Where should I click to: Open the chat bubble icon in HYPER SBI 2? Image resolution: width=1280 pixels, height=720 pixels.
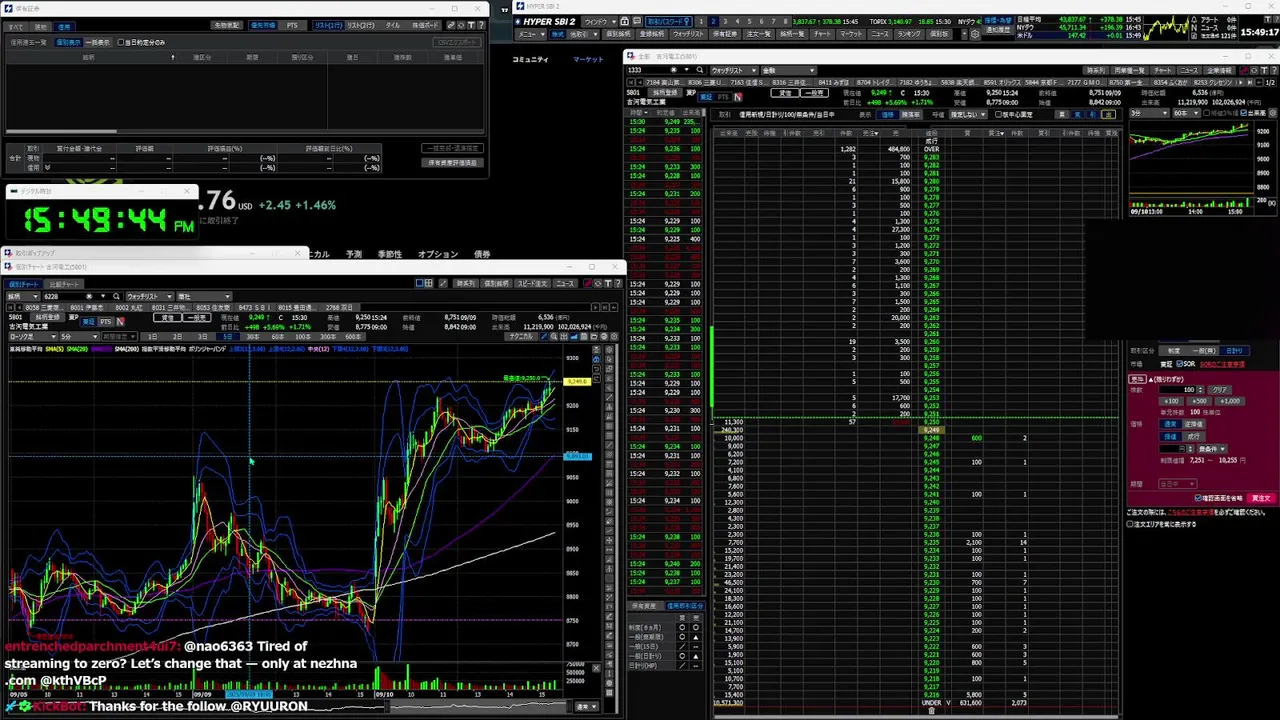coord(637,21)
